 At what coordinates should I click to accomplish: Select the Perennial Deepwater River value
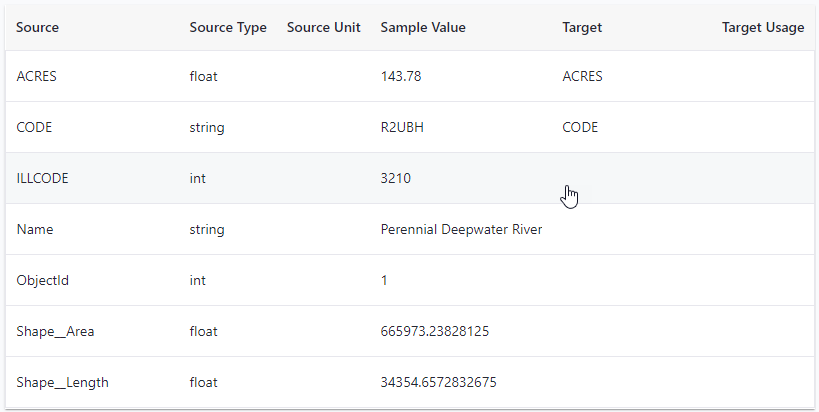pos(461,230)
